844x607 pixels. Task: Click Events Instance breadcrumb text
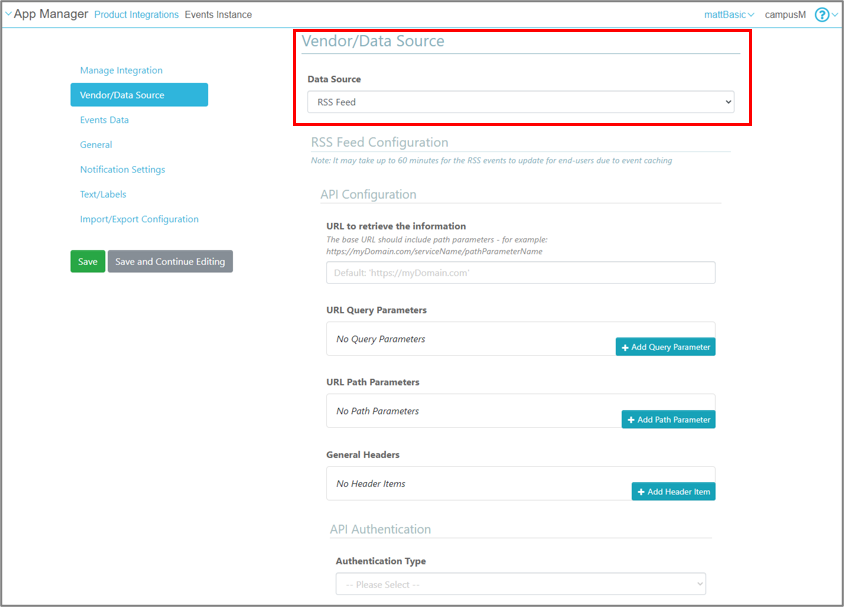click(x=218, y=15)
